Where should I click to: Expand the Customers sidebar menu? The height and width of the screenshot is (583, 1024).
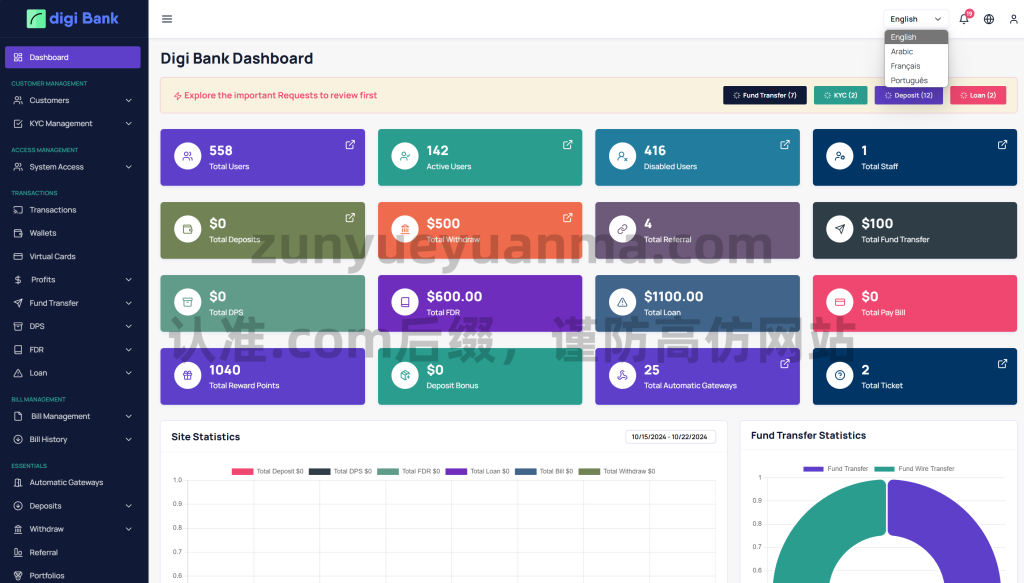click(72, 101)
